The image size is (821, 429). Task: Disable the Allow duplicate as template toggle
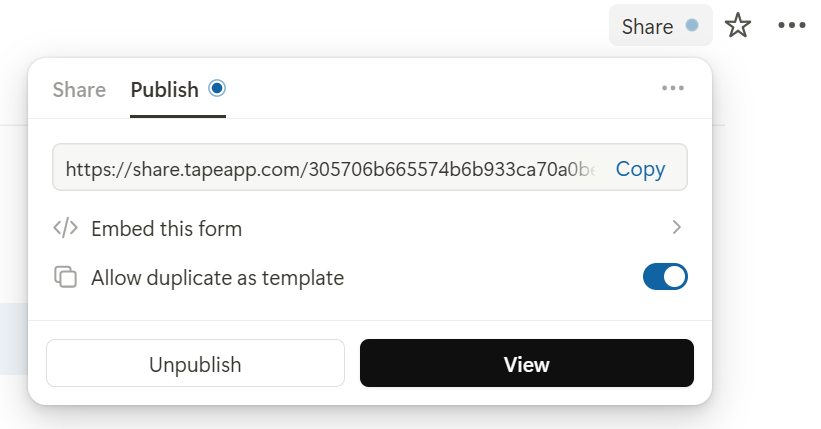pos(665,277)
